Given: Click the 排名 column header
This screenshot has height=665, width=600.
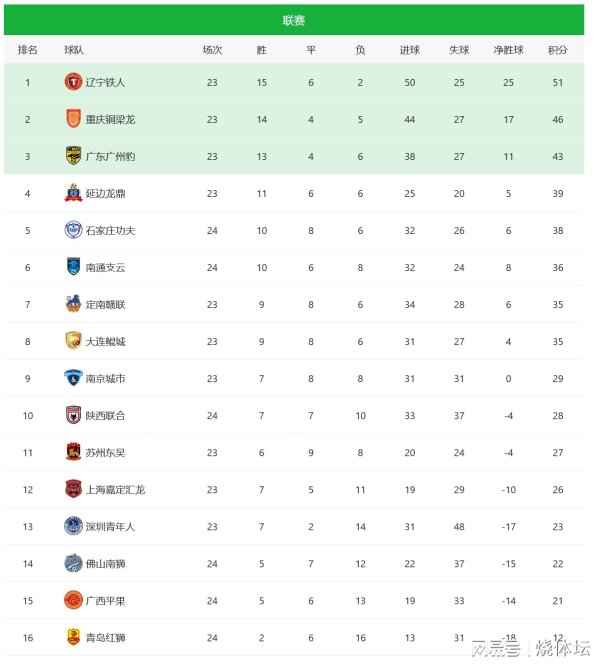Looking at the screenshot, I should pyautogui.click(x=28, y=49).
